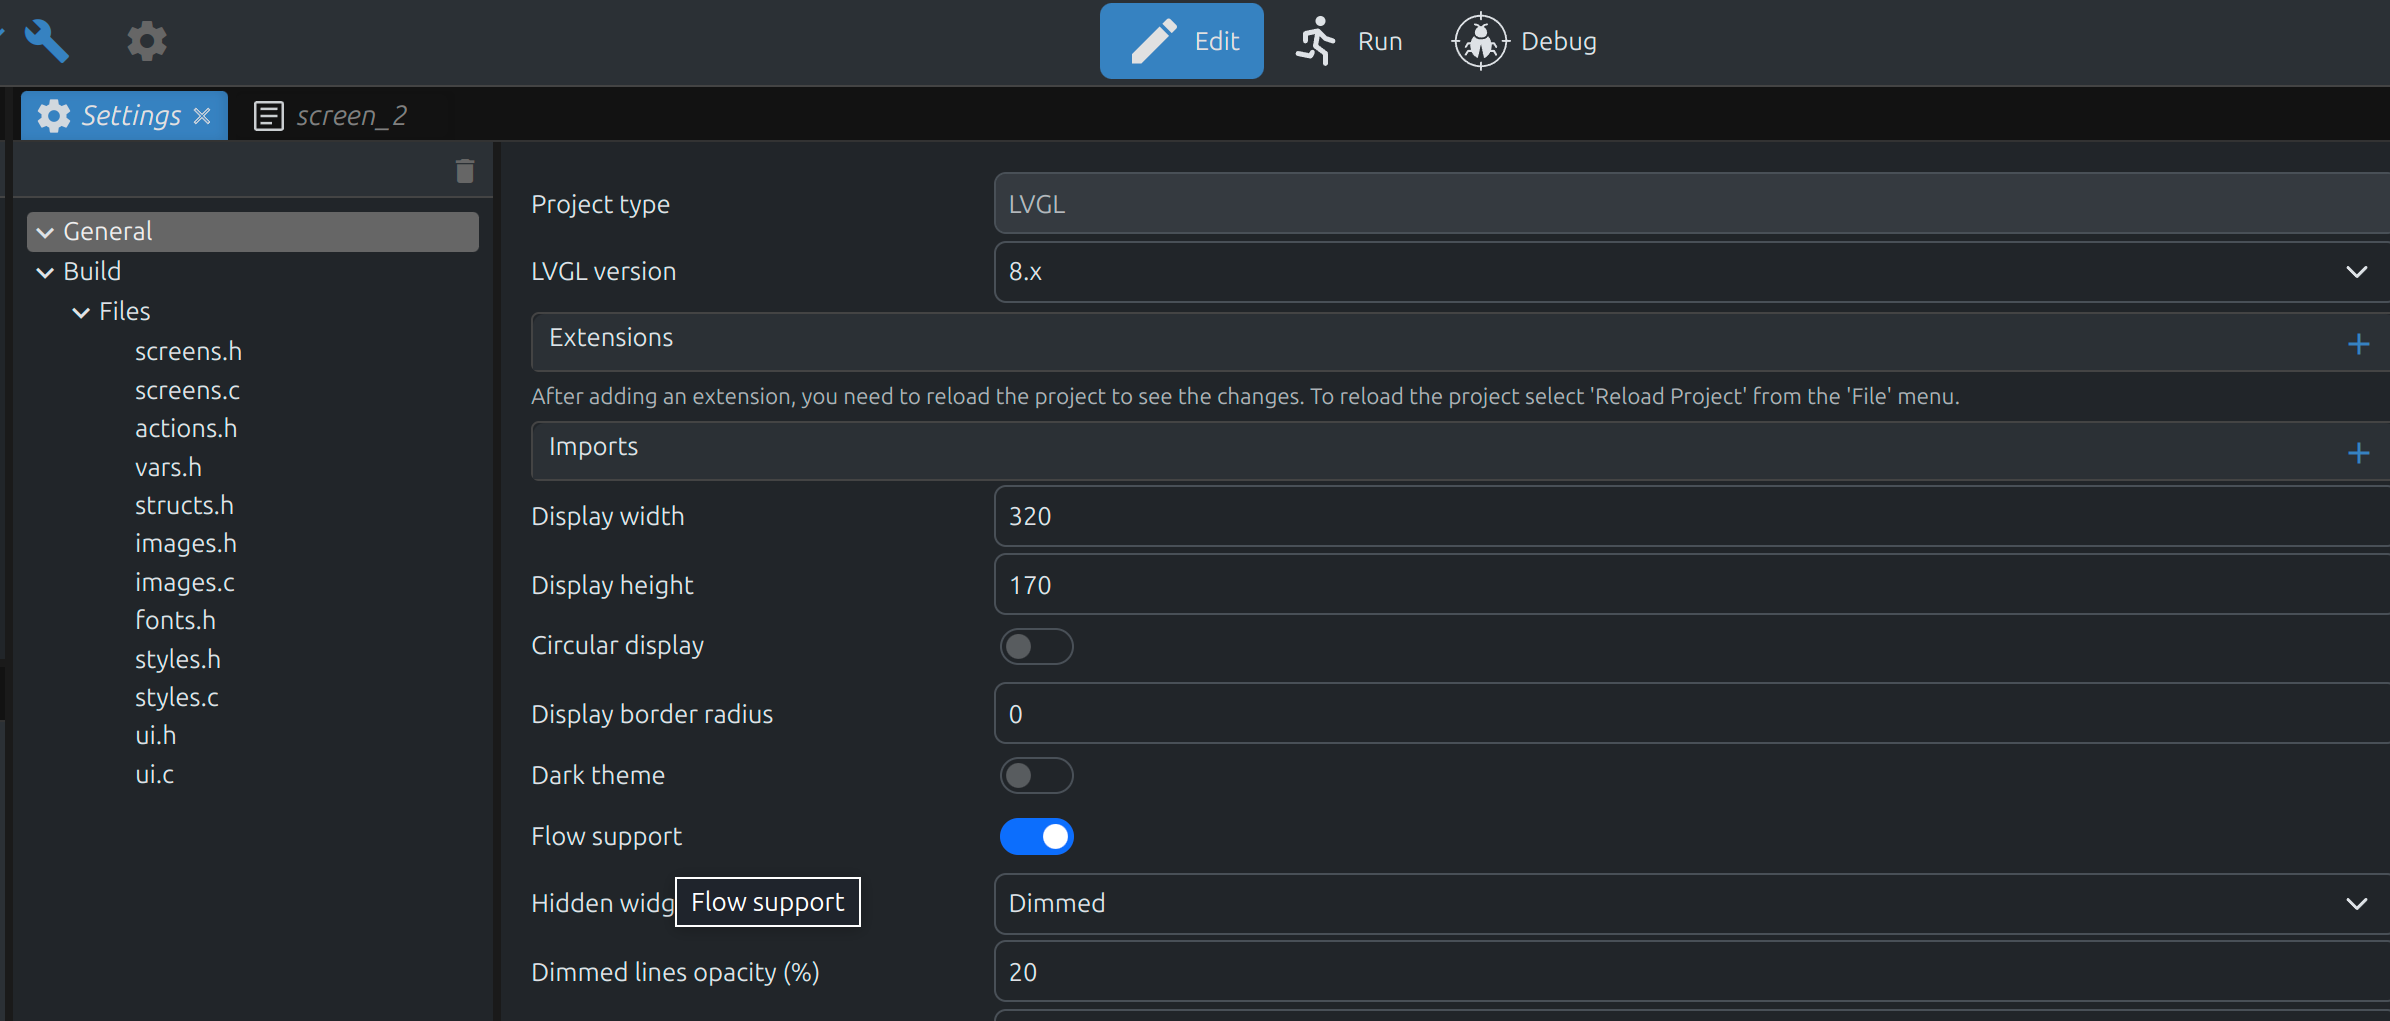Switch to Debug mode
Screen dimensions: 2390x1021
[1524, 41]
